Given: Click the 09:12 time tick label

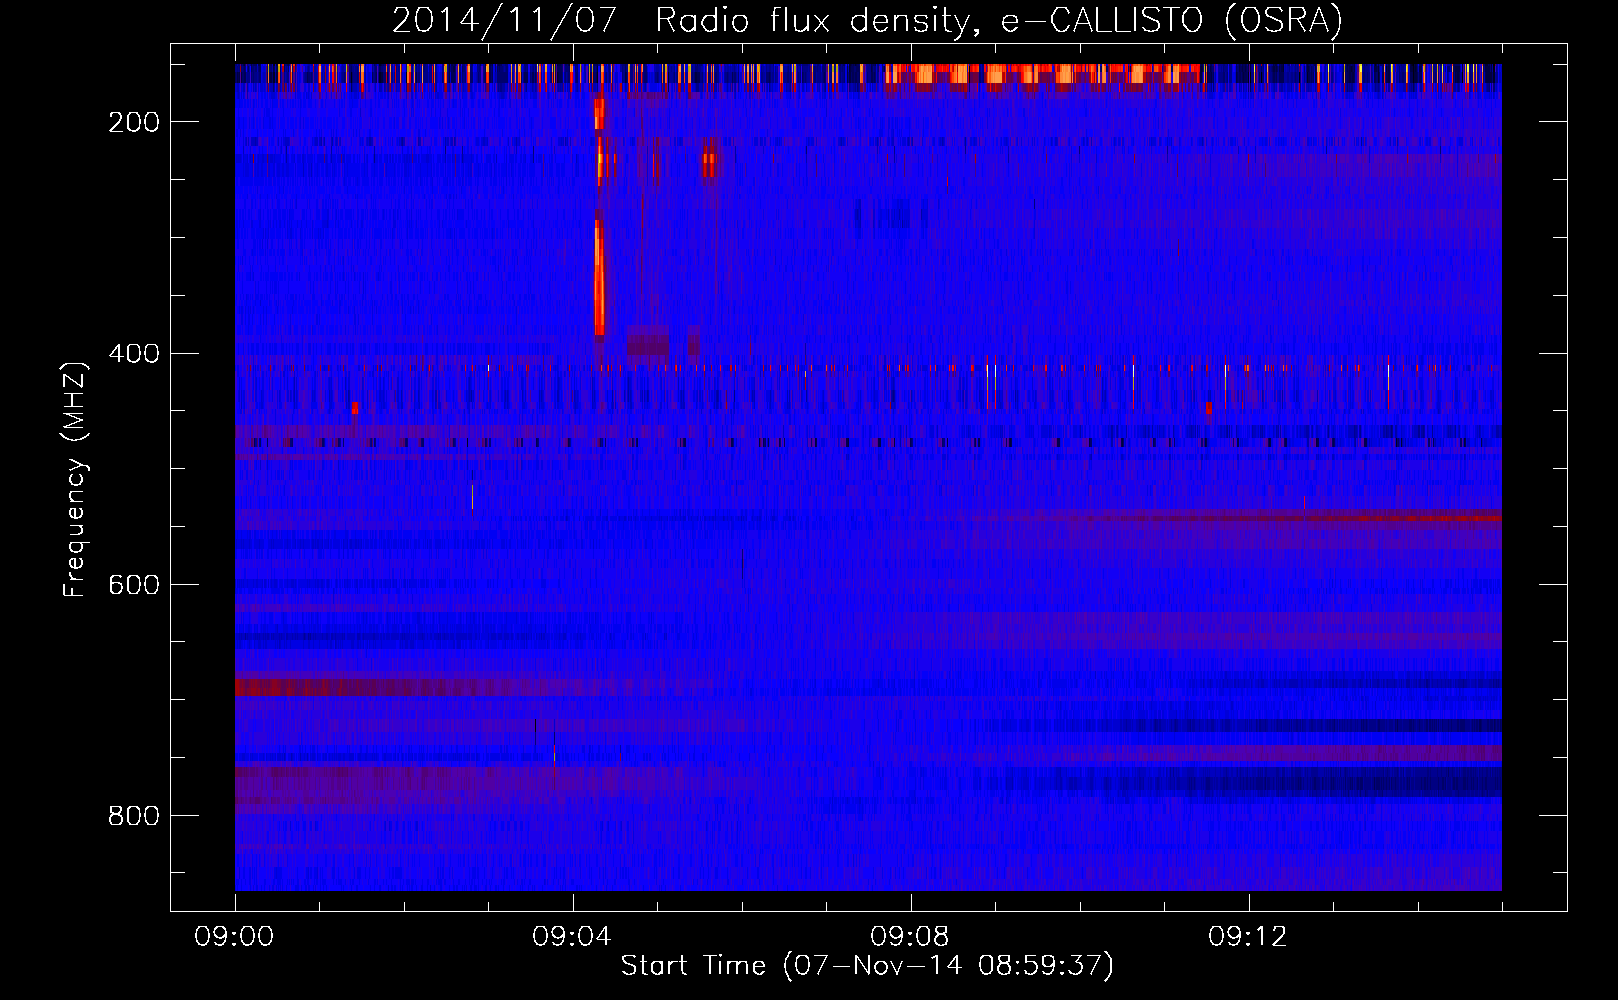Looking at the screenshot, I should pos(1249,937).
